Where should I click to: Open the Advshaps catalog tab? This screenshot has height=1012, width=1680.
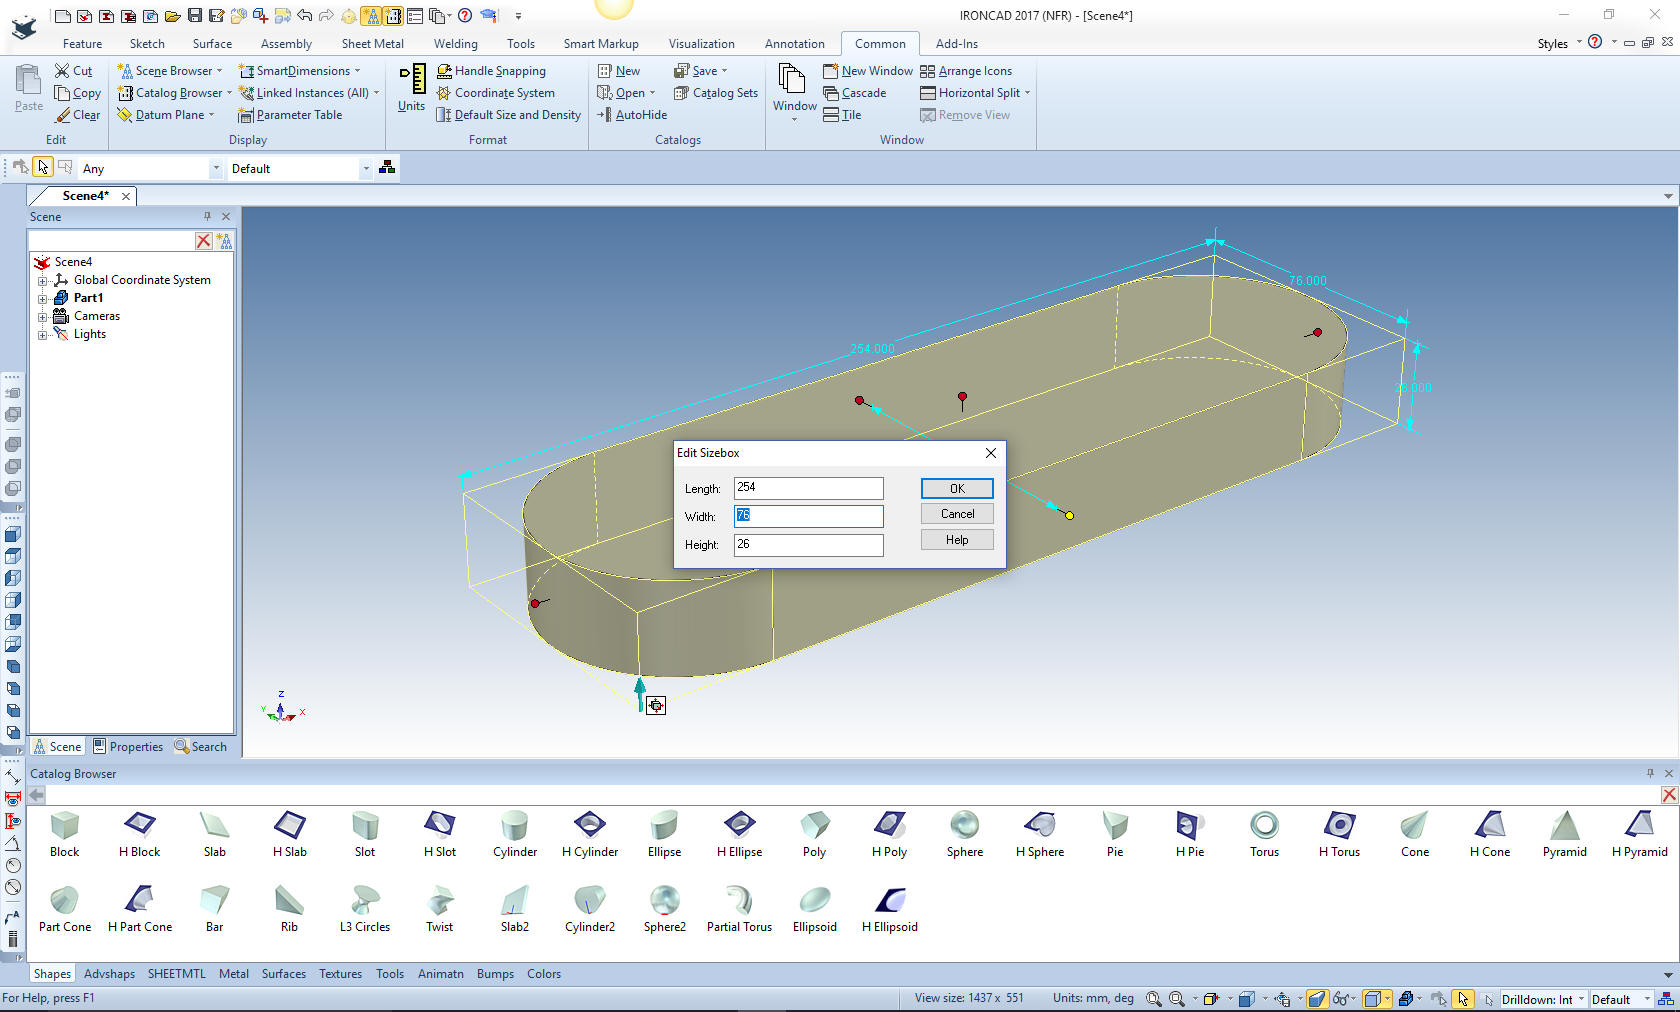tap(109, 974)
